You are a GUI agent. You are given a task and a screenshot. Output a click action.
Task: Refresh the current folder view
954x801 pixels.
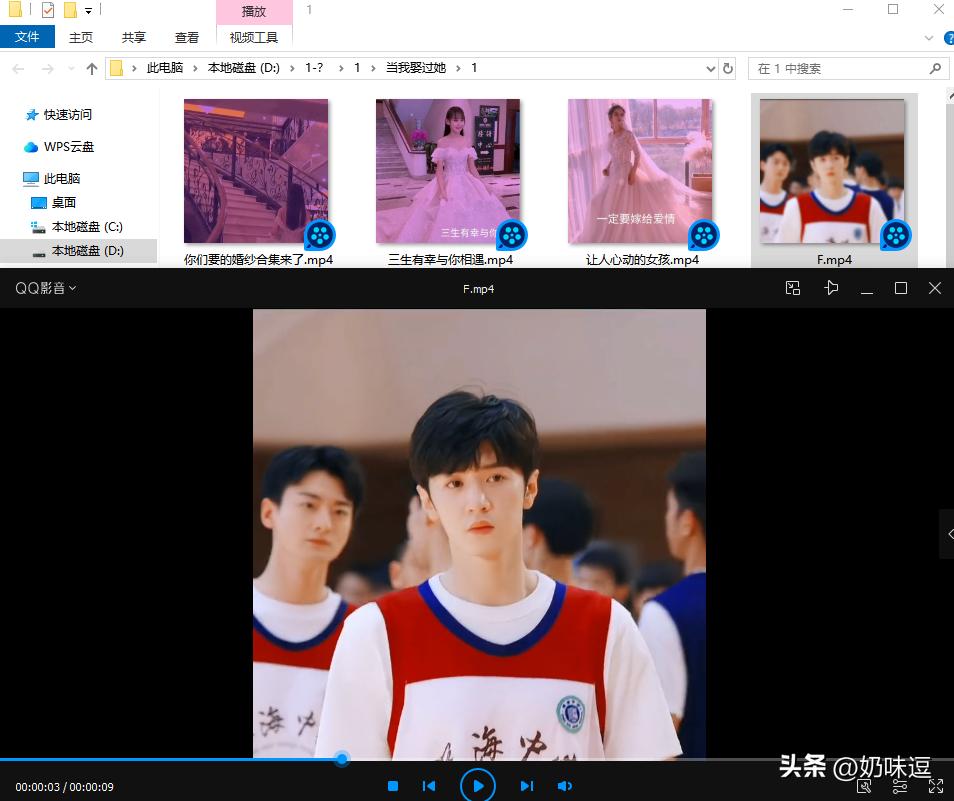click(728, 69)
